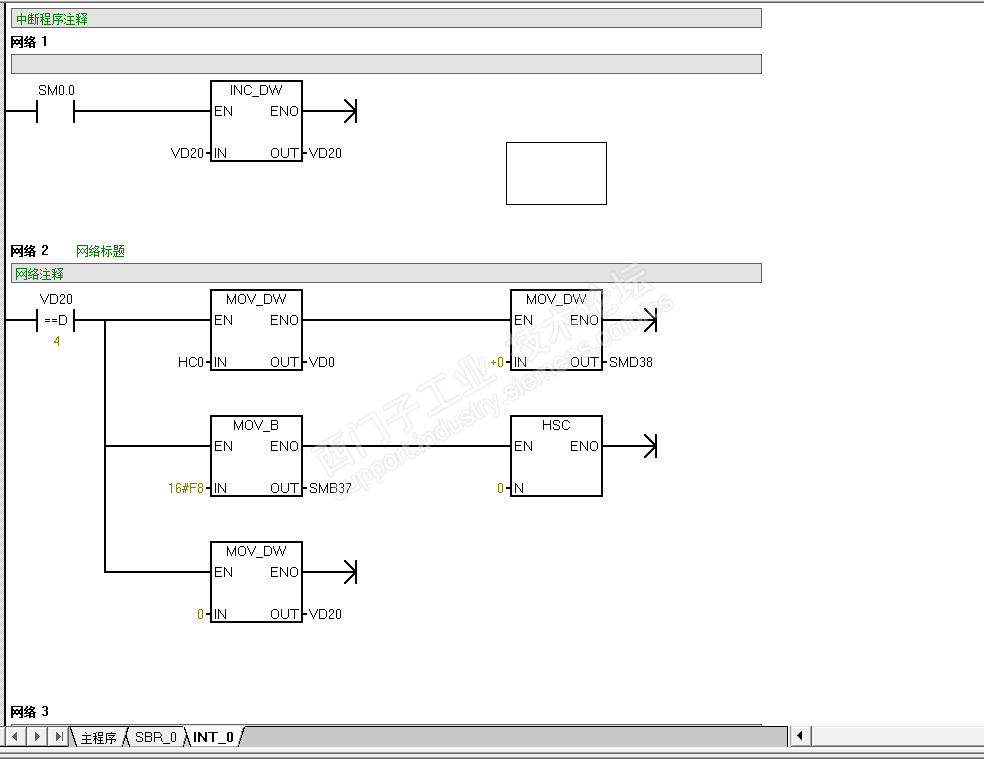The height and width of the screenshot is (761, 984).
Task: Click the 中断程序注释 comment bar
Action: [x=386, y=18]
